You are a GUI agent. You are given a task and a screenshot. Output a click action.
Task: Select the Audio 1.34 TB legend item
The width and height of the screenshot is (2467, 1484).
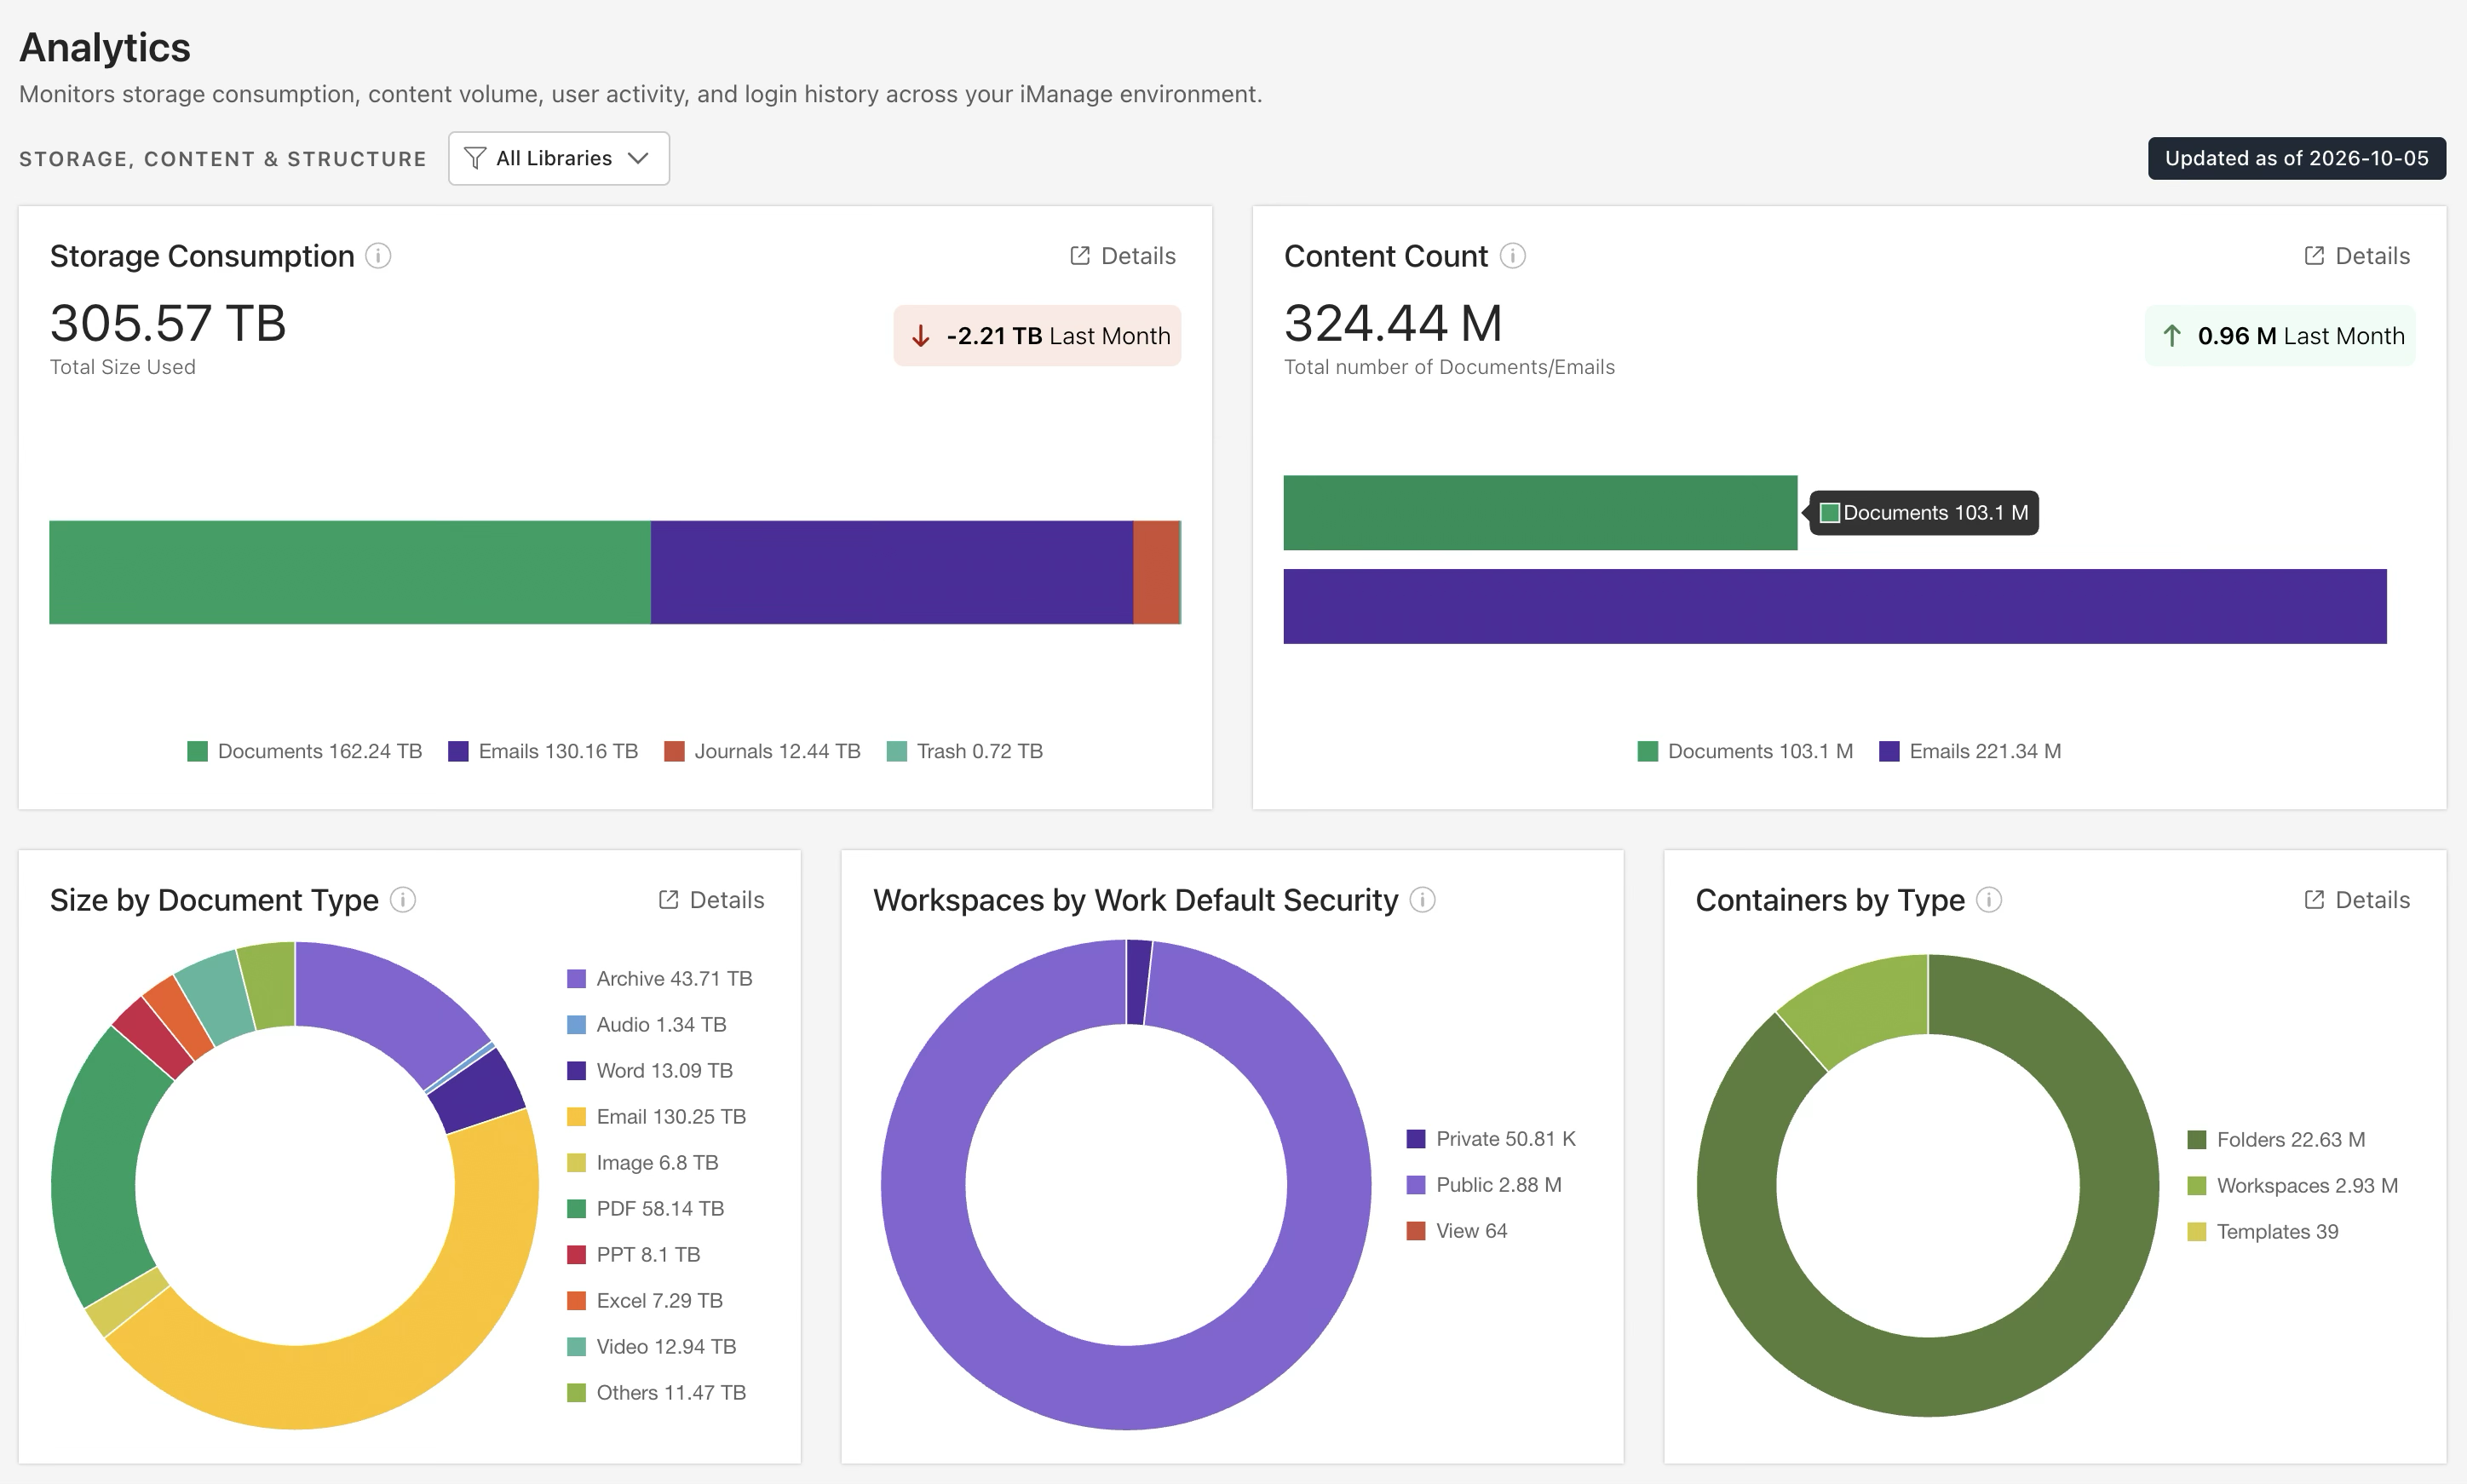coord(647,1025)
